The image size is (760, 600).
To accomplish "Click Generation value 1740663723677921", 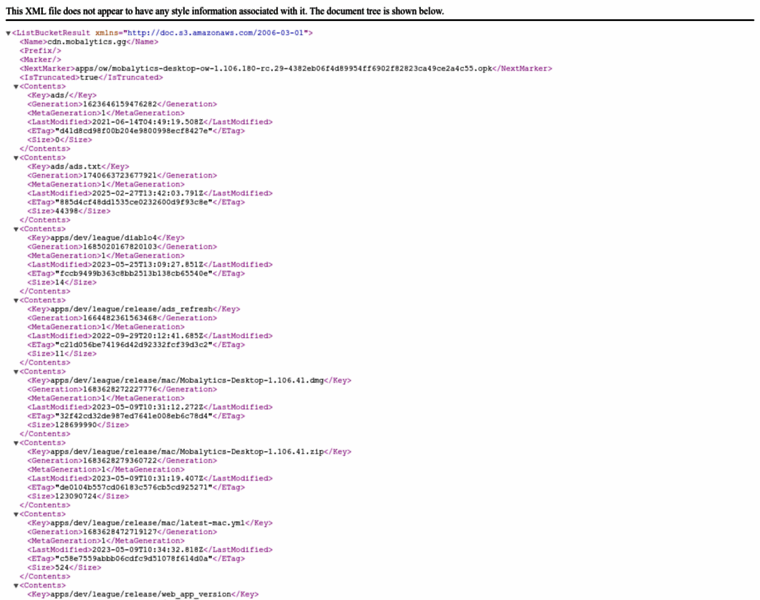I will [120, 175].
